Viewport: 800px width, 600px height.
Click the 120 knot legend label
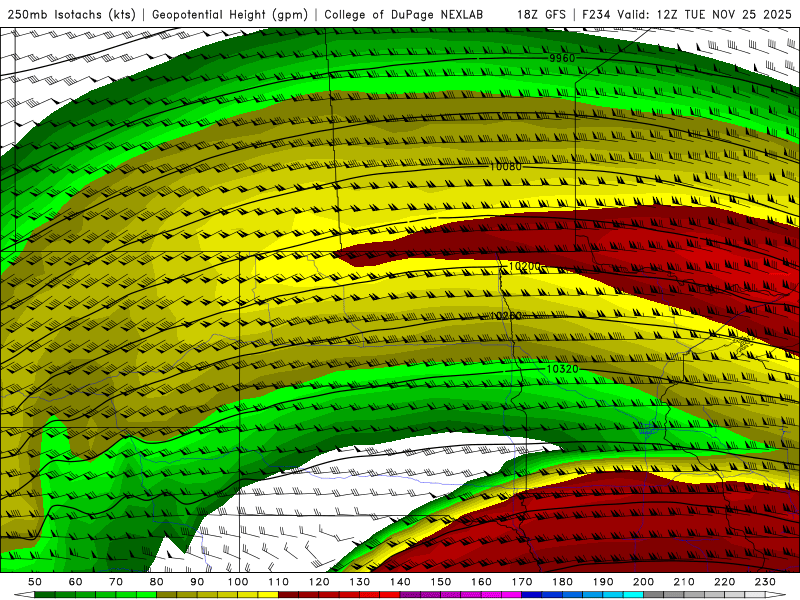(x=319, y=582)
